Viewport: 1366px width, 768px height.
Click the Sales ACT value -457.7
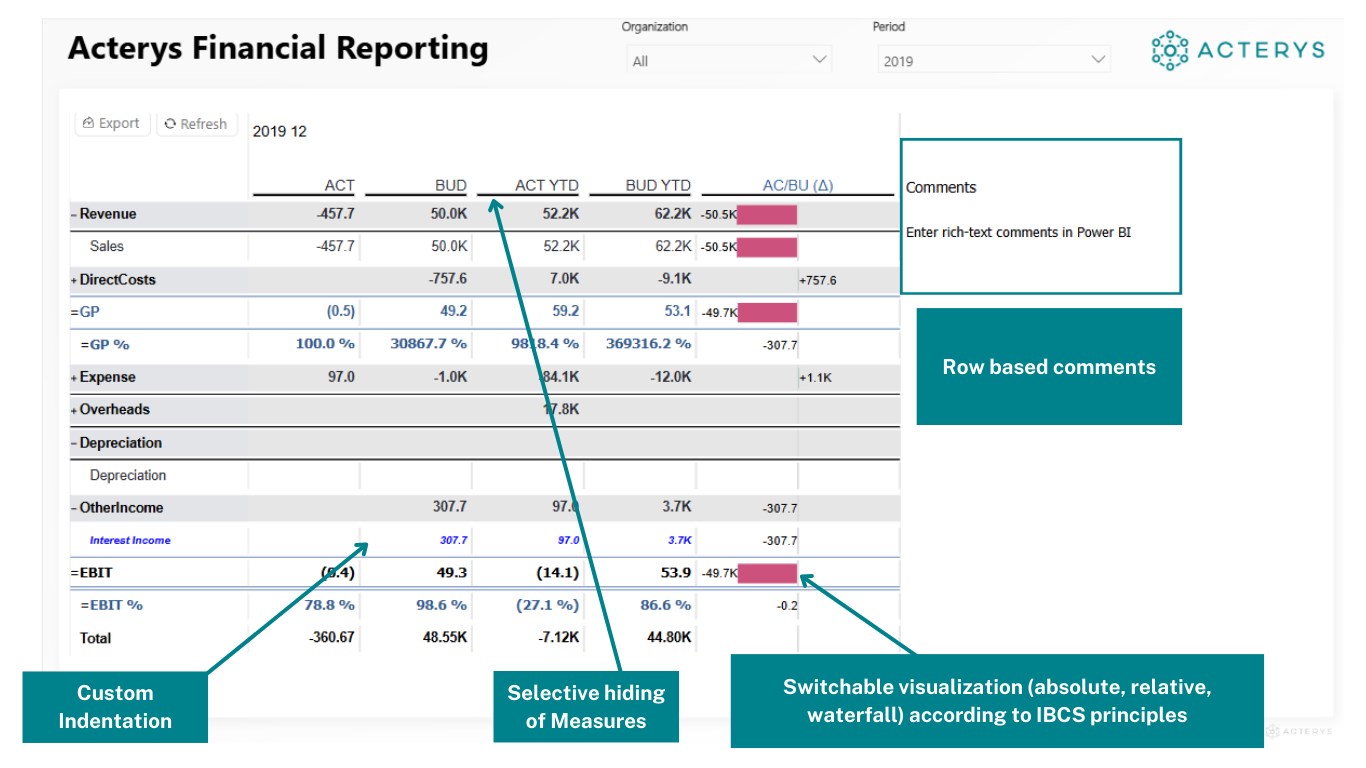[x=335, y=246]
